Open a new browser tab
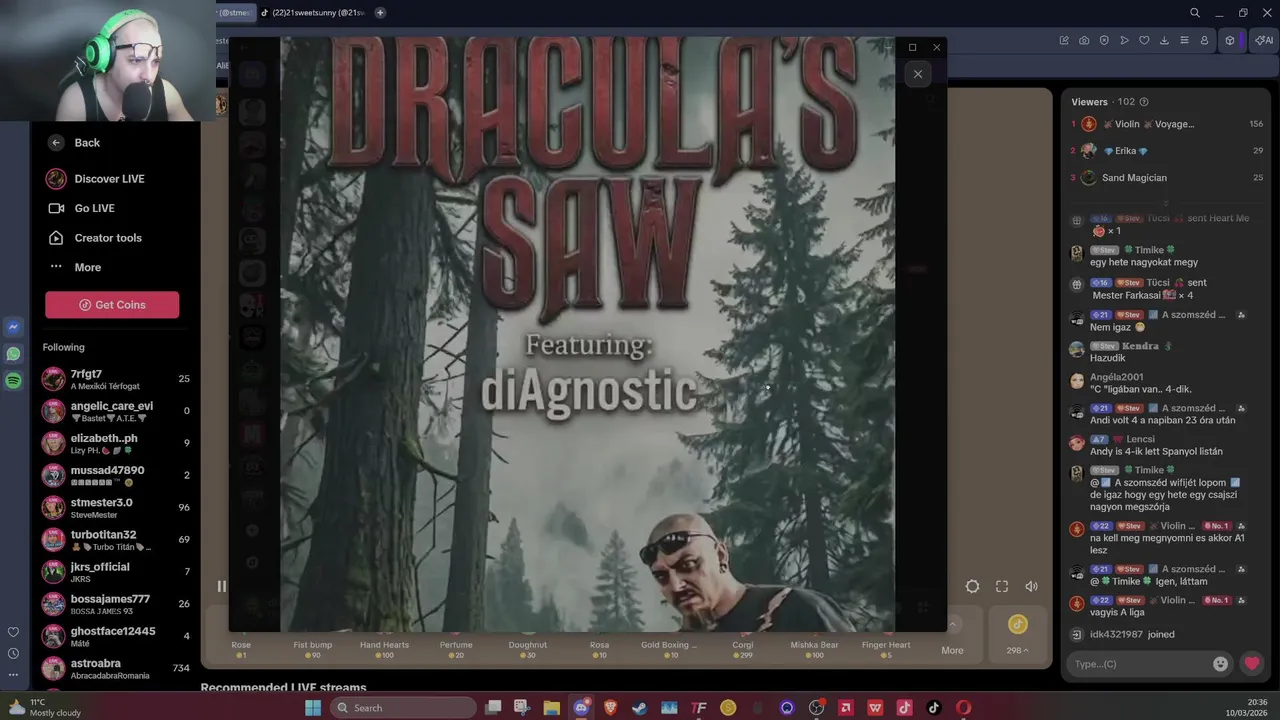This screenshot has width=1280, height=720. click(x=380, y=13)
